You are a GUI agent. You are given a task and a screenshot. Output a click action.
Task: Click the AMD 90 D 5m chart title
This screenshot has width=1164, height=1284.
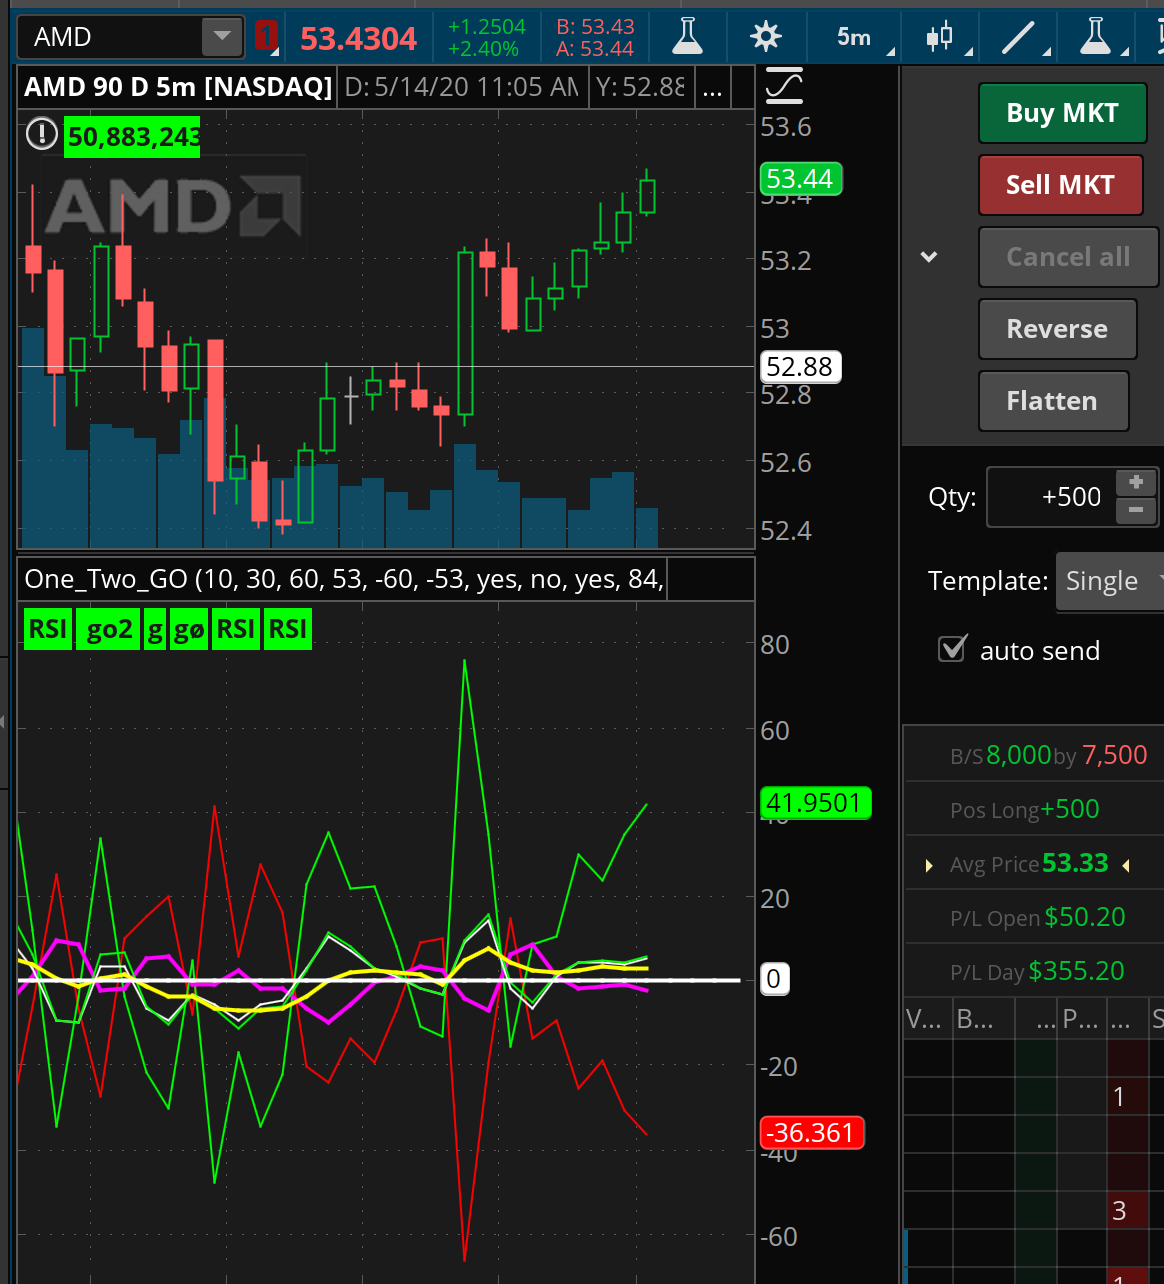178,87
